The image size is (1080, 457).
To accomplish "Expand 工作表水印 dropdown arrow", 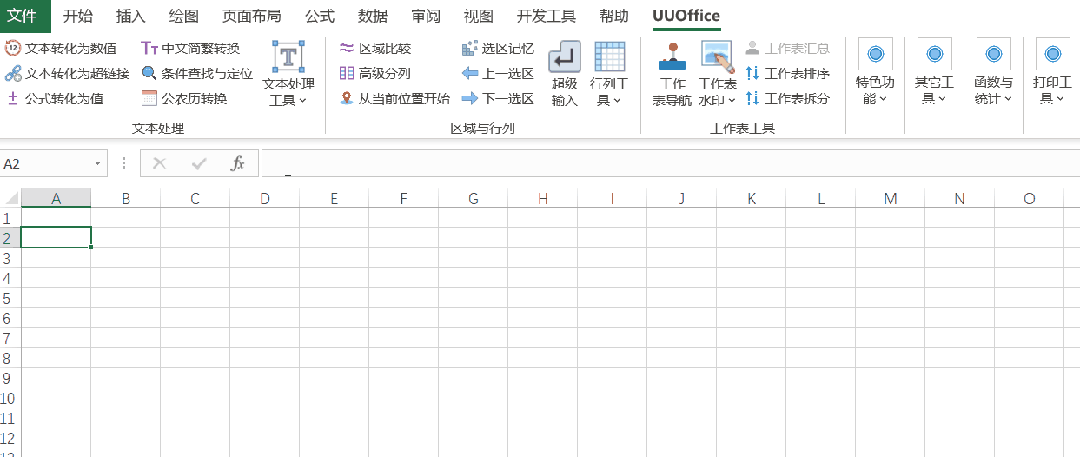I will [x=731, y=101].
